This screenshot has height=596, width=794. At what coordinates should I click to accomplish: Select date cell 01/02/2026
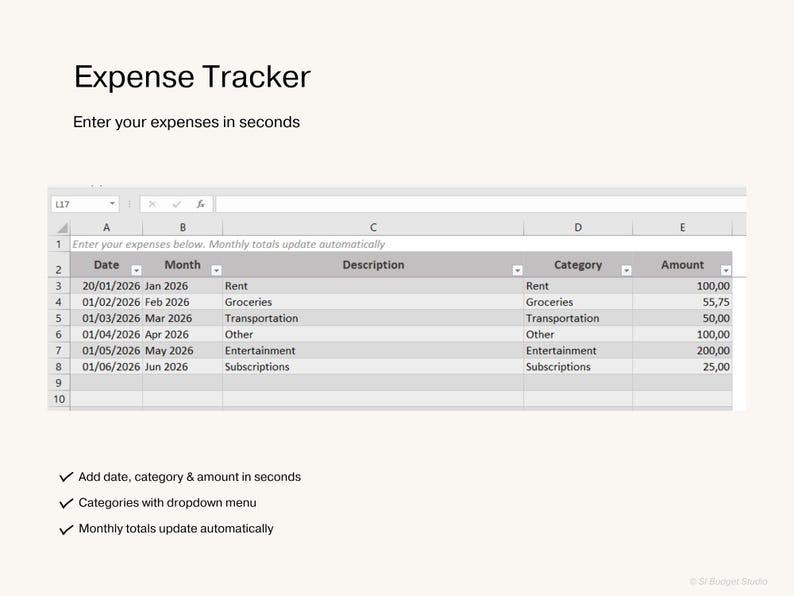coord(106,302)
